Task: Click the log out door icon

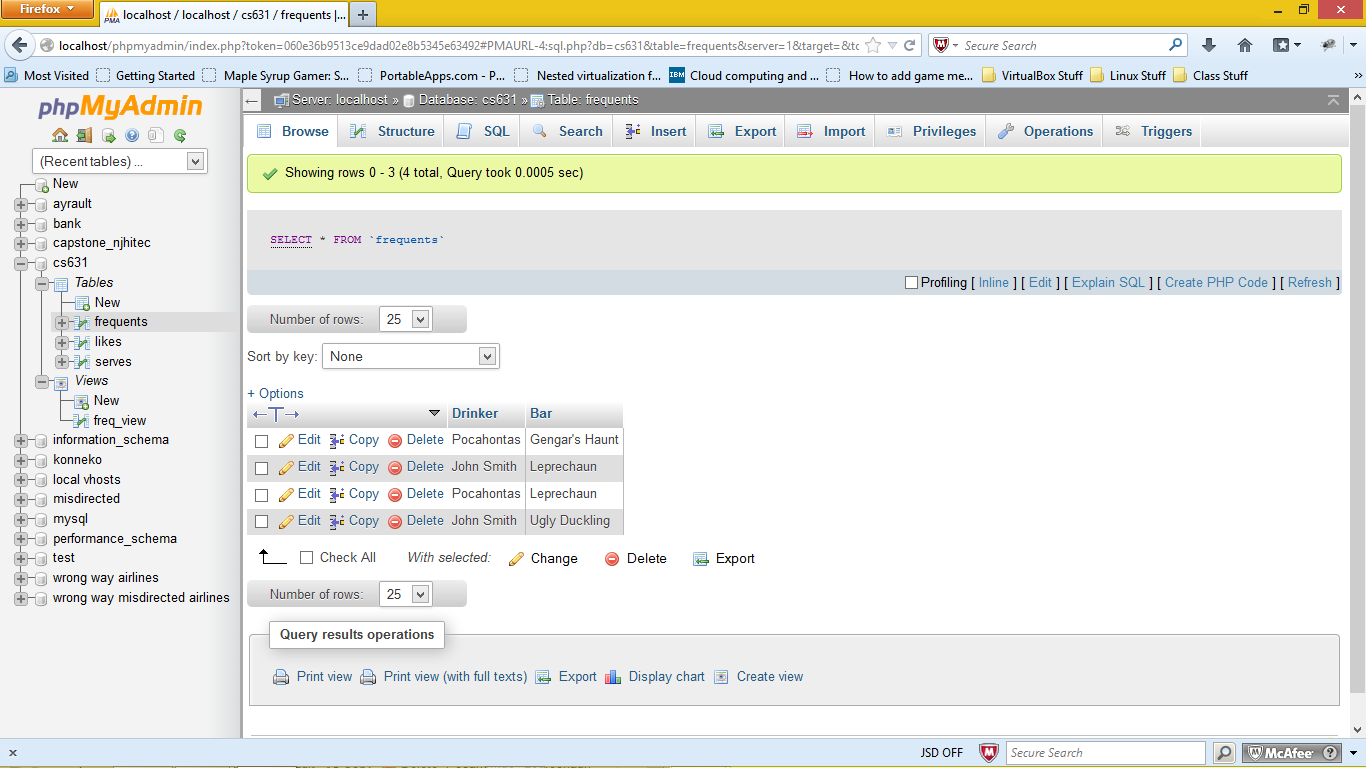Action: tap(84, 135)
